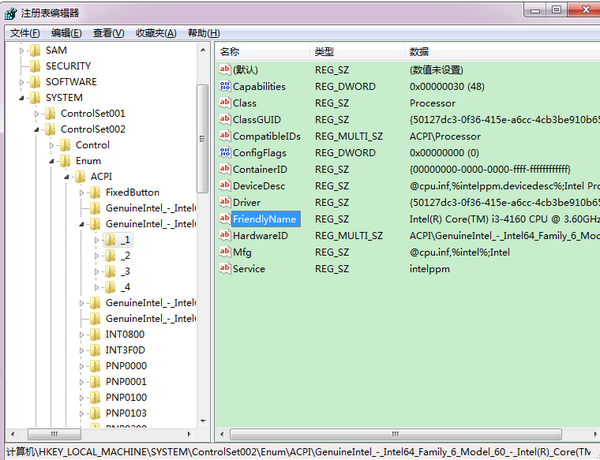Click tree pane scroll up arrow

(x=203, y=50)
